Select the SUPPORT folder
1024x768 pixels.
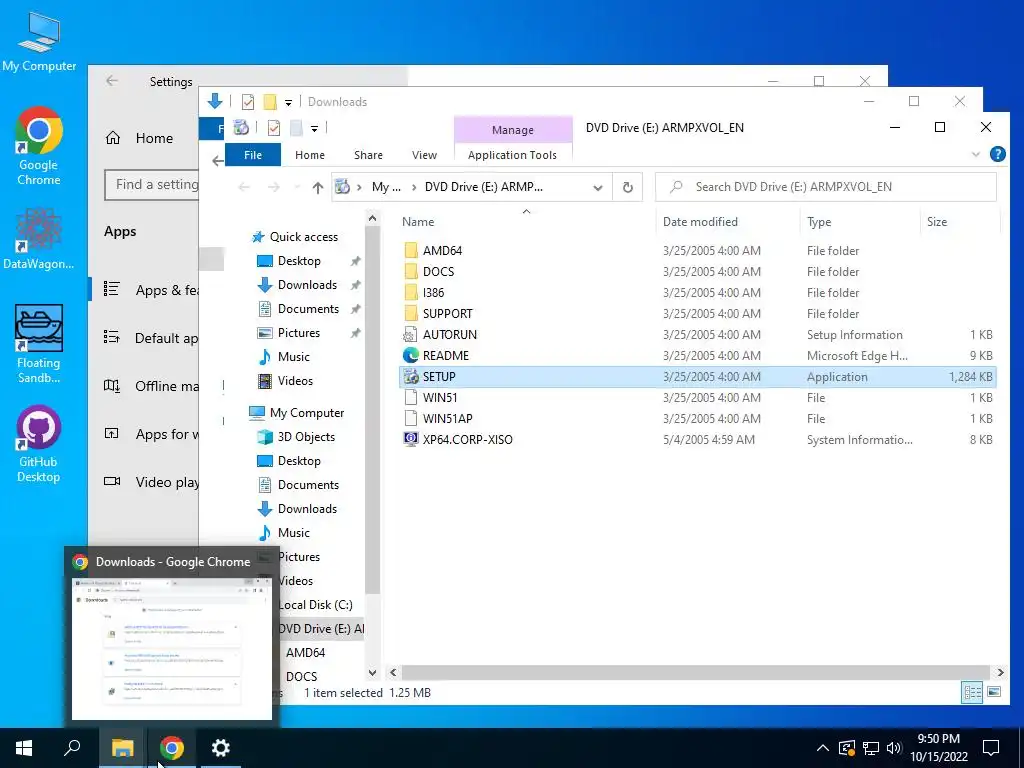click(x=447, y=313)
